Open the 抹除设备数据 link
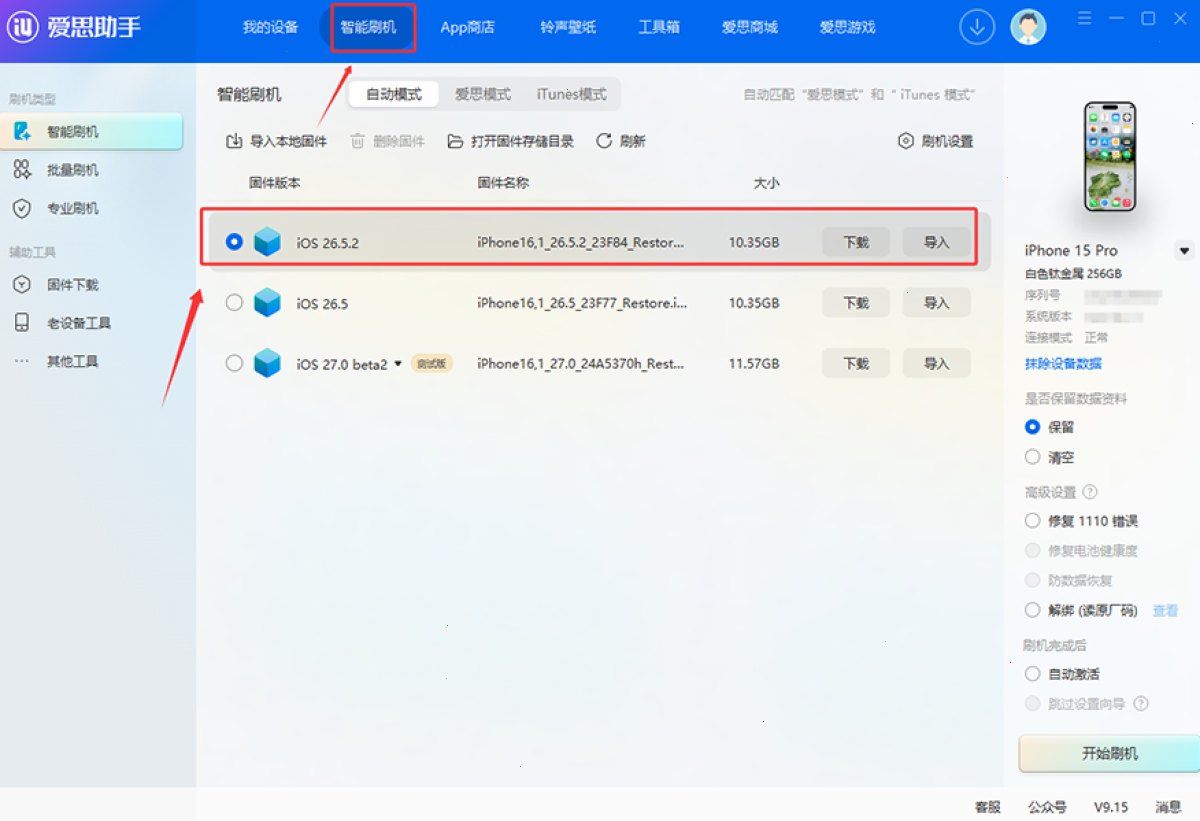The width and height of the screenshot is (1200, 821). [1063, 363]
